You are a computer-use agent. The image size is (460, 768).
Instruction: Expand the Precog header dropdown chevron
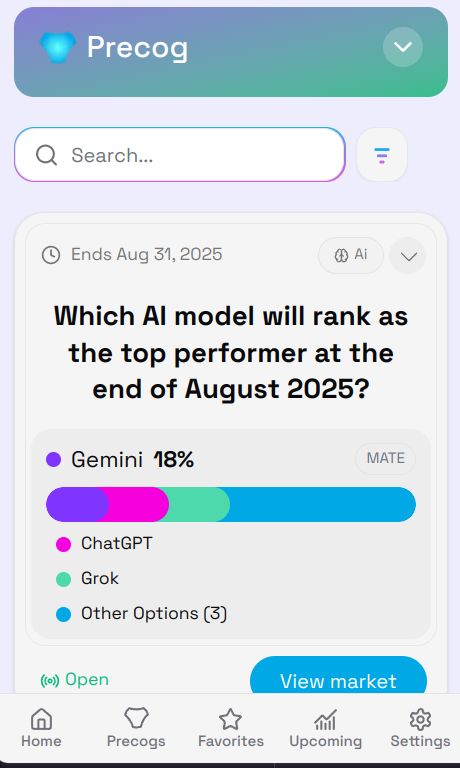403,47
